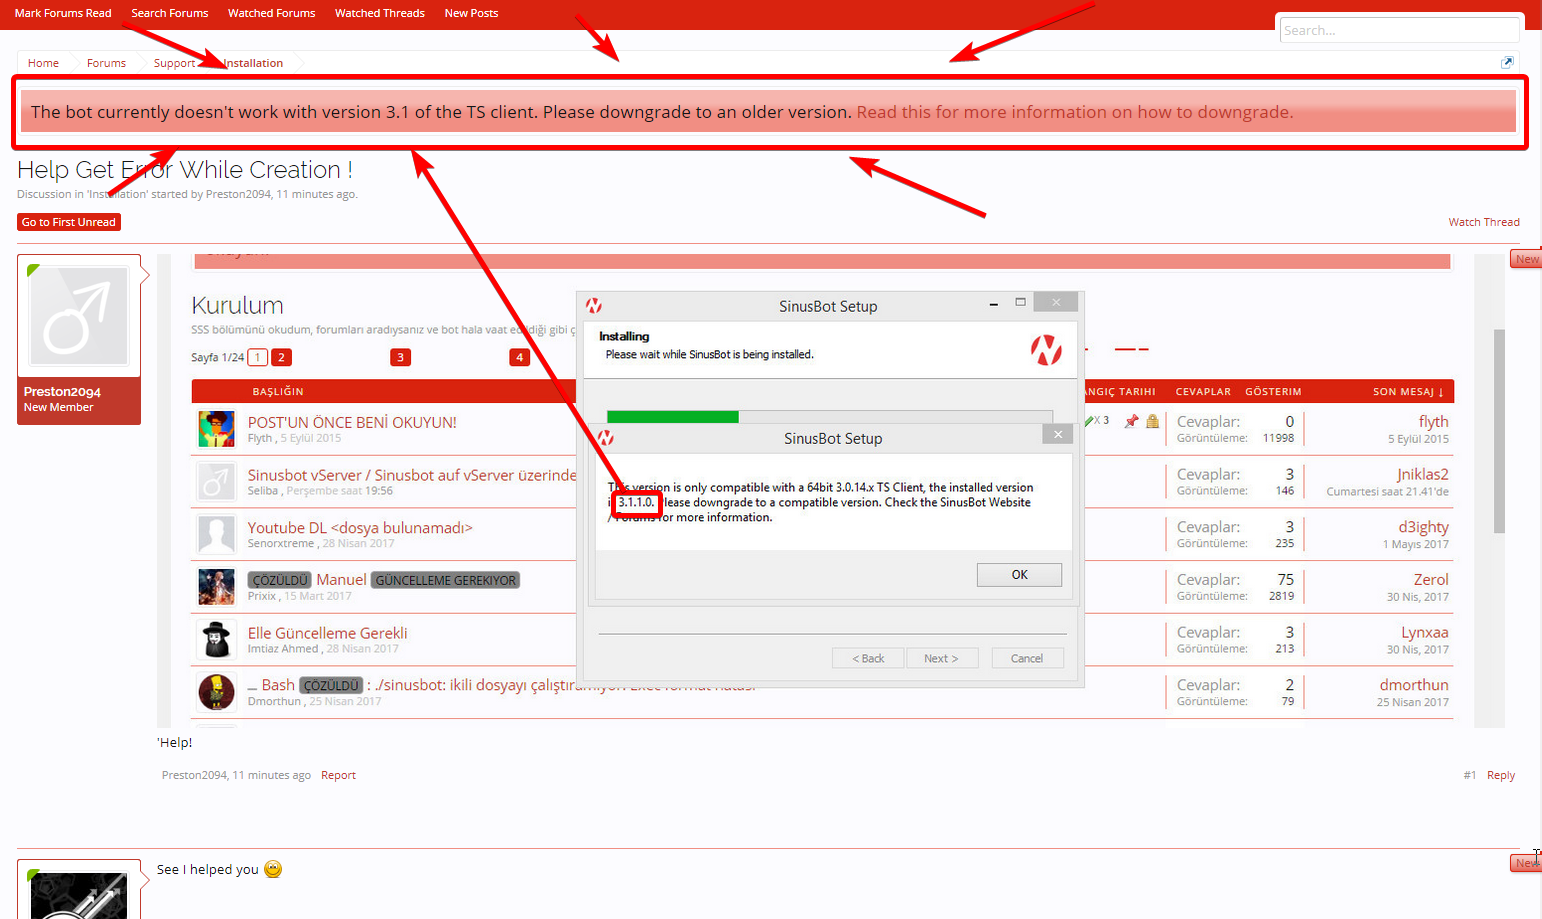Click SinusBot logo icon in installer header
This screenshot has width=1542, height=919.
[x=1046, y=350]
